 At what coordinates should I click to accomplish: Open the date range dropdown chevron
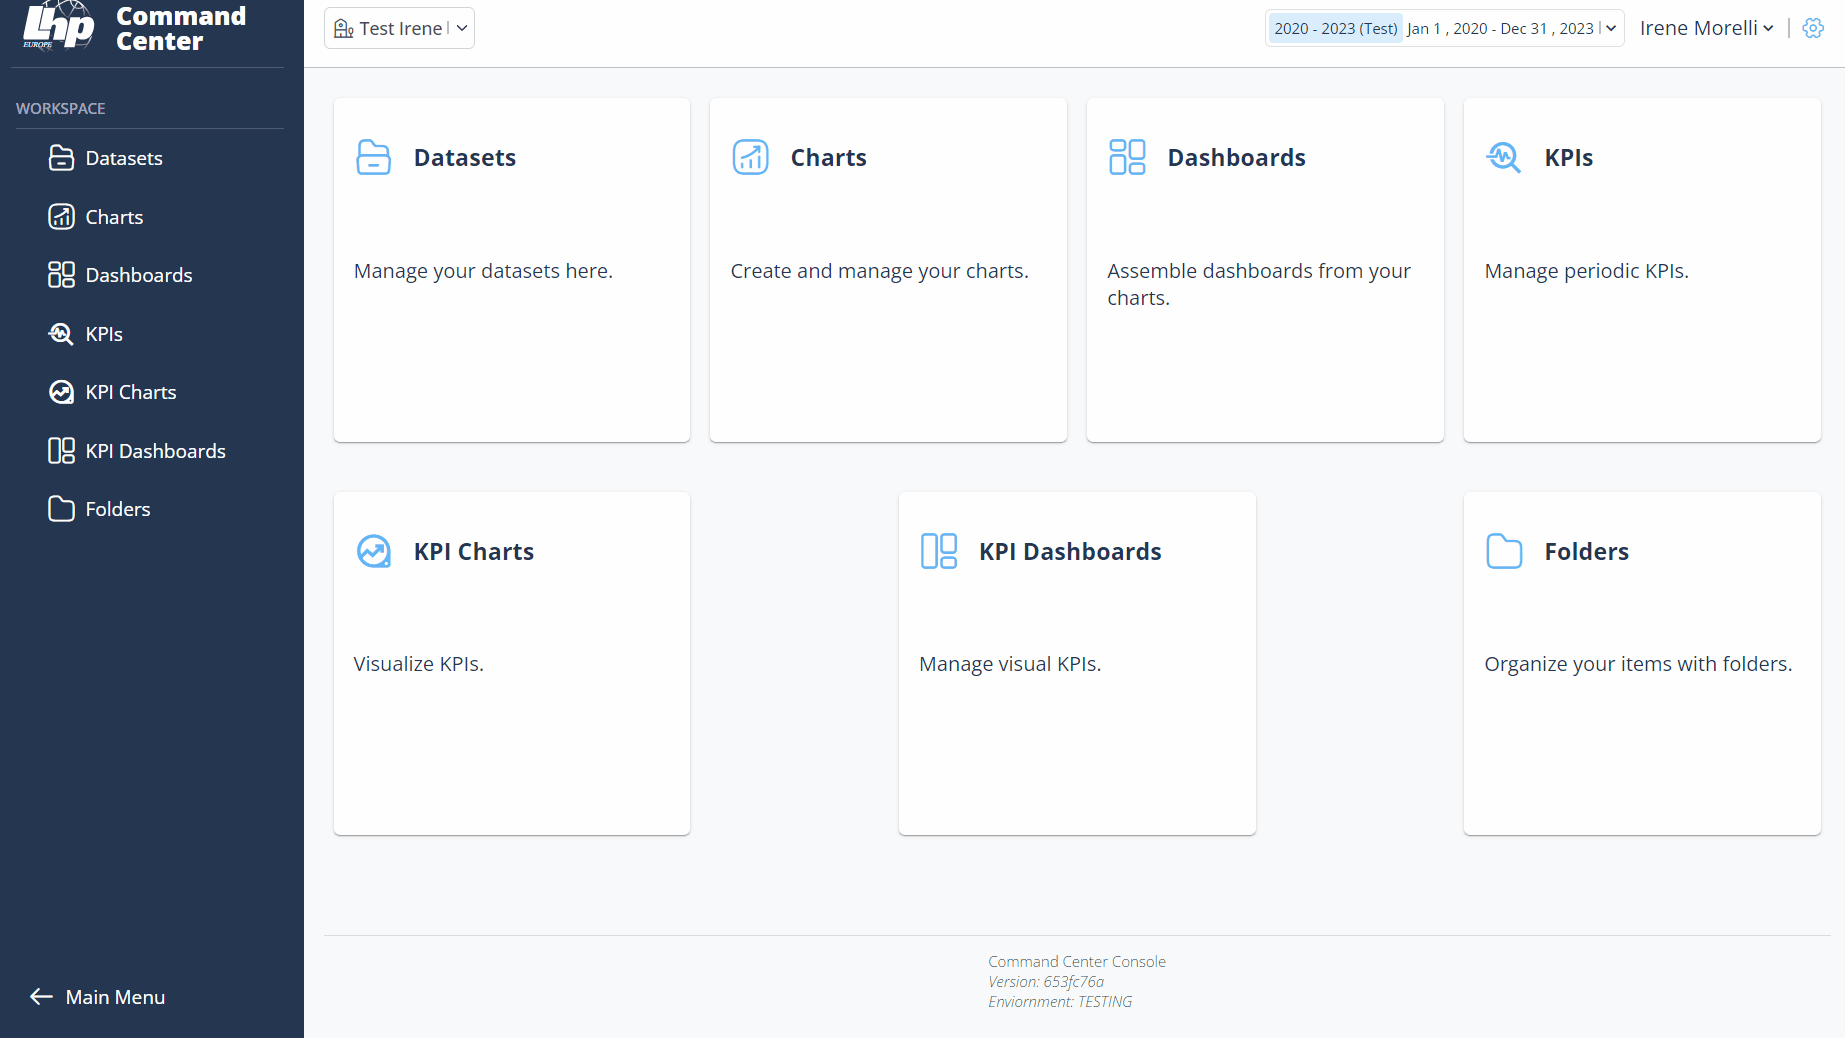coord(1611,28)
